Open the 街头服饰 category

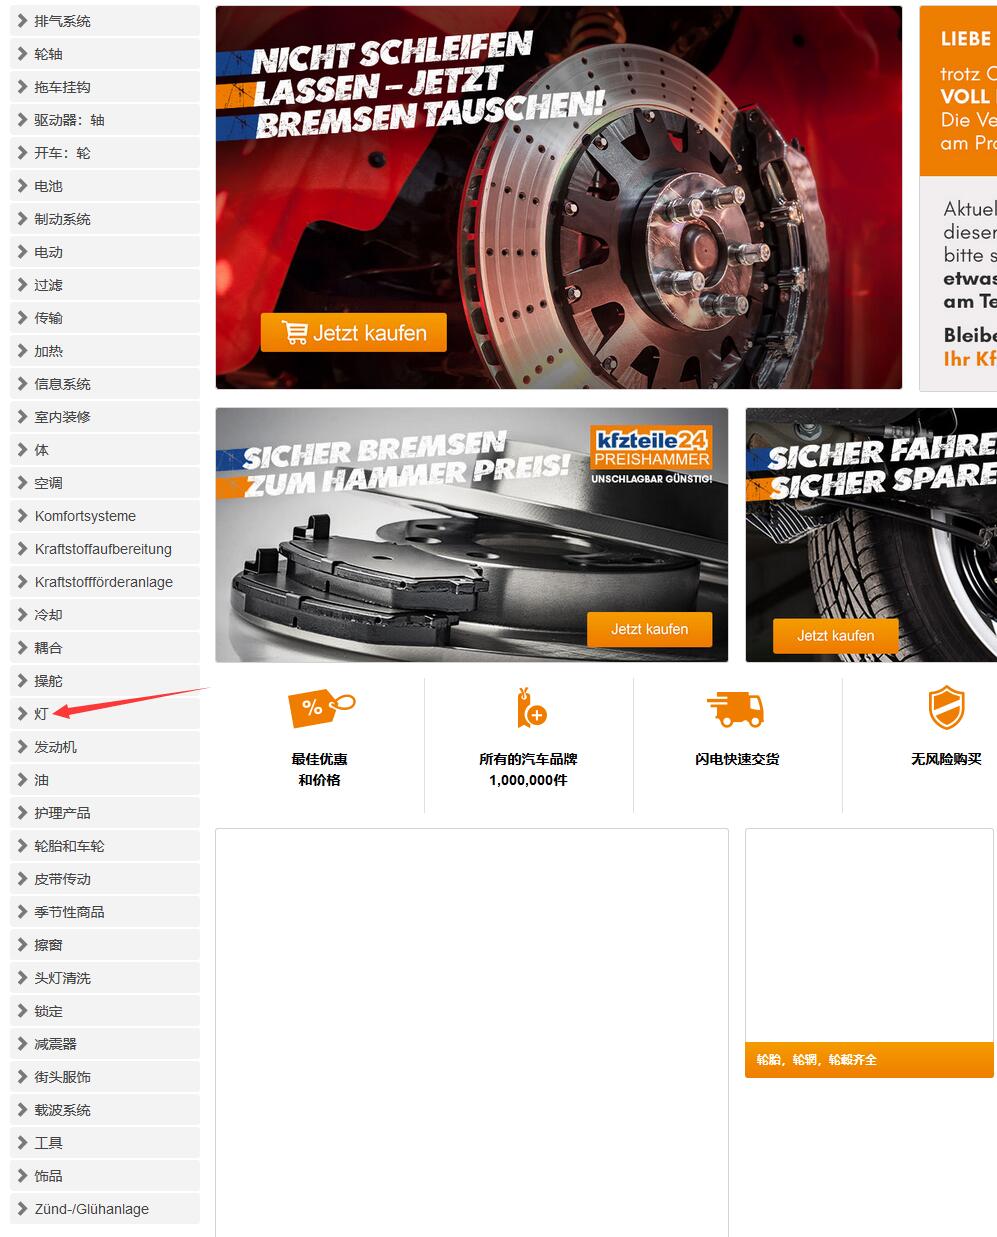click(x=104, y=1077)
